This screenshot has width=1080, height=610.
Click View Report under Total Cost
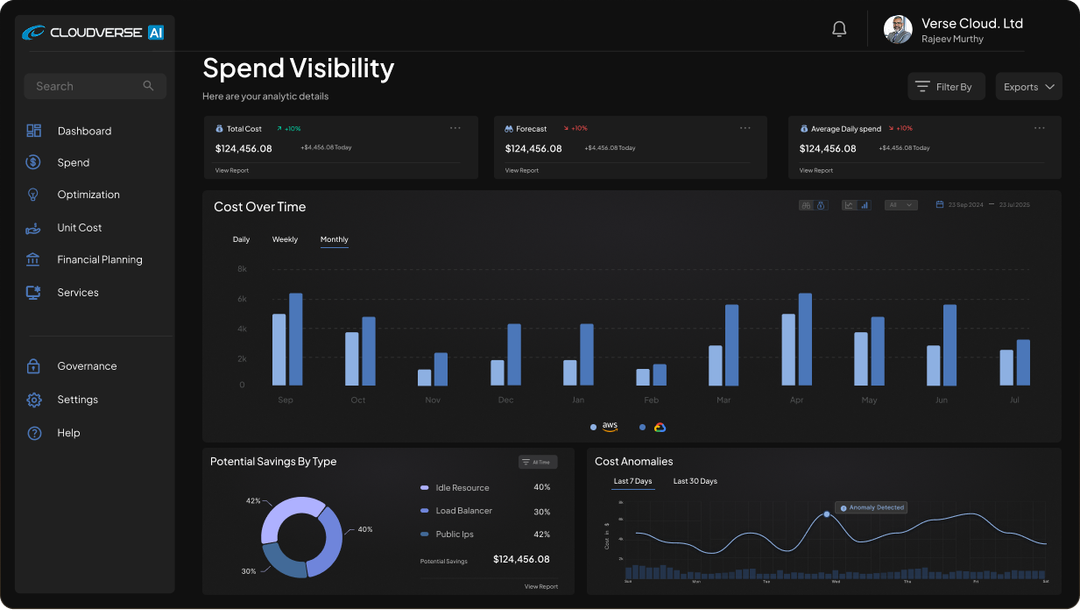click(231, 170)
